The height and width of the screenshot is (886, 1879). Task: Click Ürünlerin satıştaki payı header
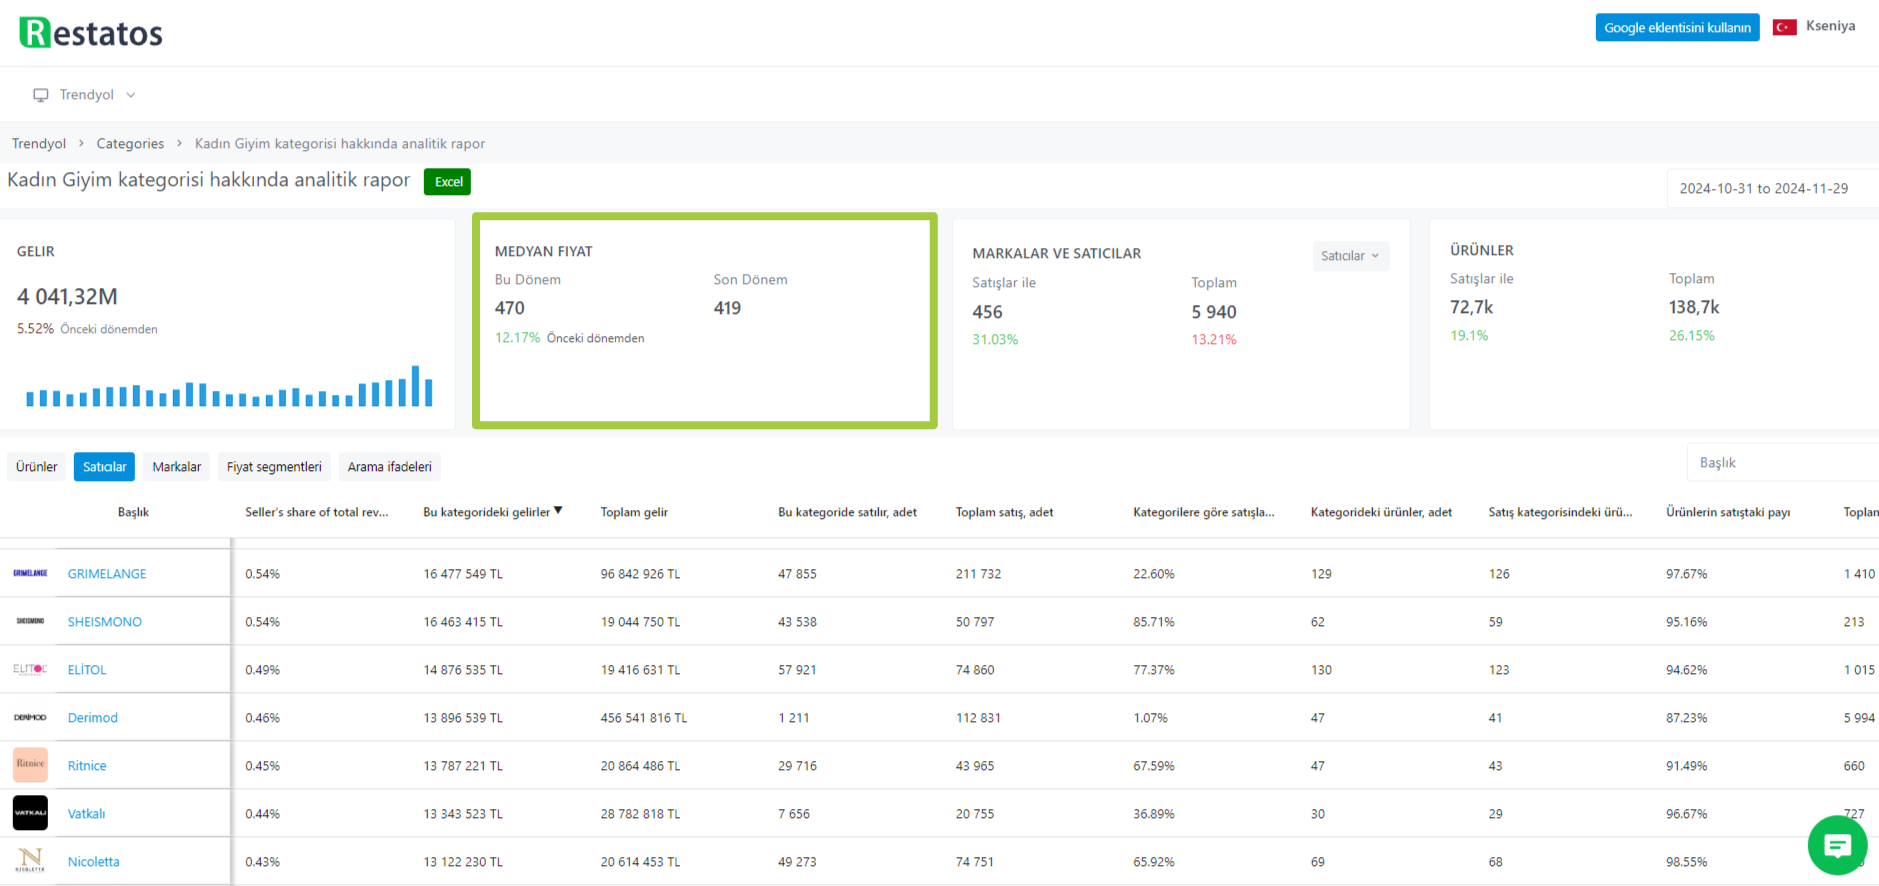click(1728, 512)
